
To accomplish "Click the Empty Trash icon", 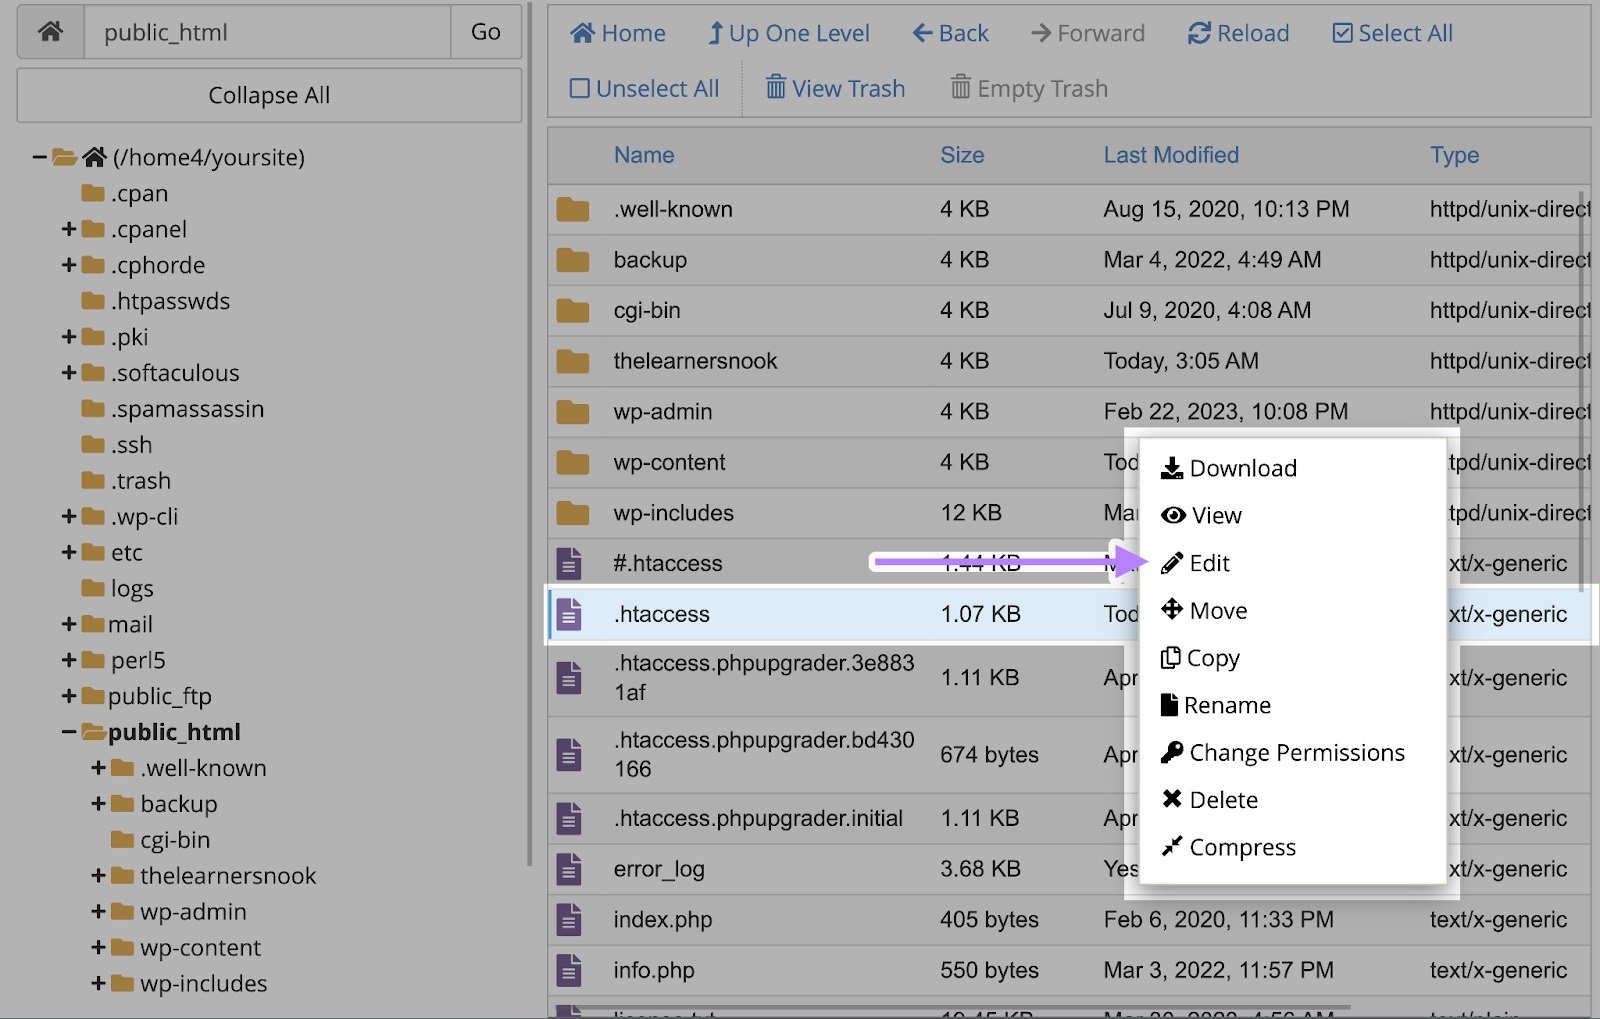I will tap(961, 88).
